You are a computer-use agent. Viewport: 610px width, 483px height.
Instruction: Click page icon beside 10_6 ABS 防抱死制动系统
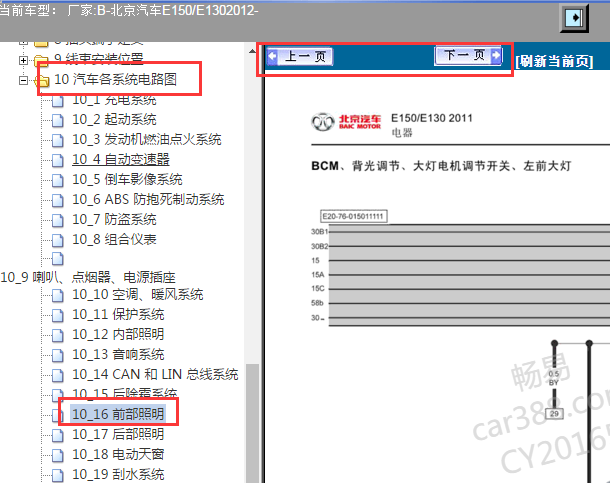pyautogui.click(x=58, y=200)
